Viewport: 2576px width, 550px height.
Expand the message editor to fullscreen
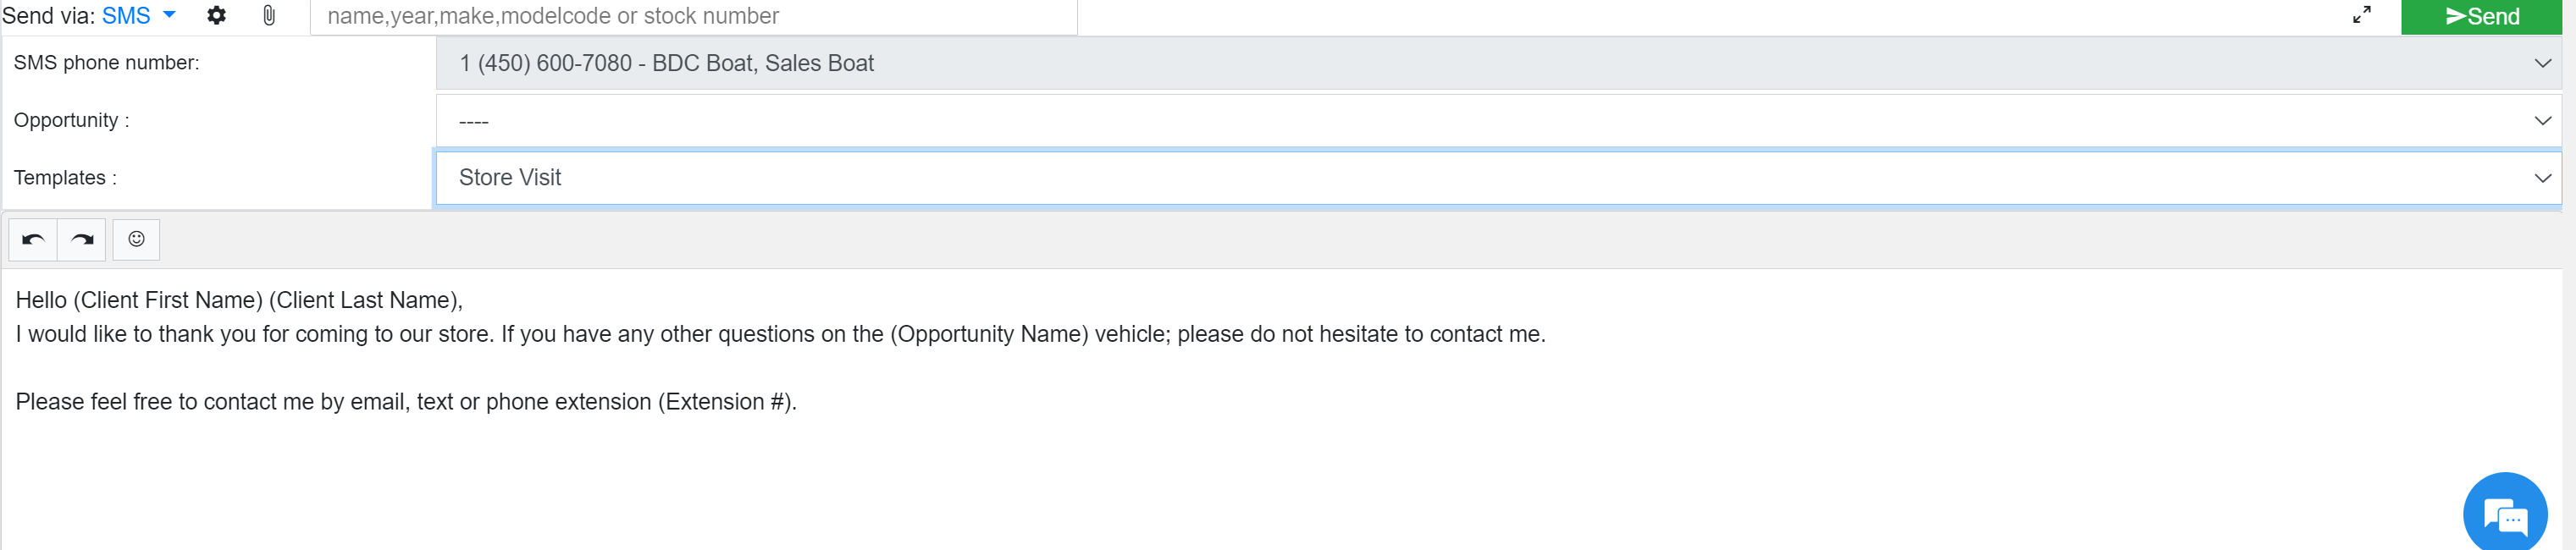click(2361, 15)
